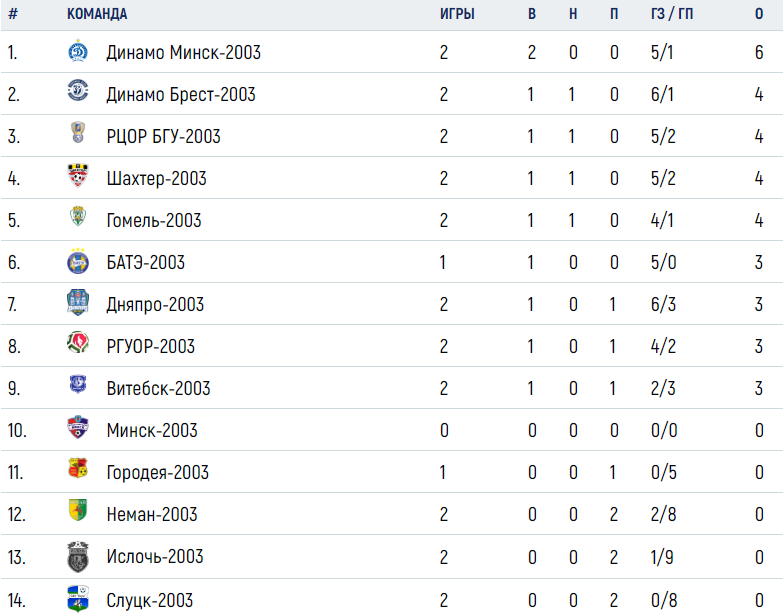This screenshot has height=616, width=783.
Task: Open the Минск-2003 team page
Action: pos(152,430)
